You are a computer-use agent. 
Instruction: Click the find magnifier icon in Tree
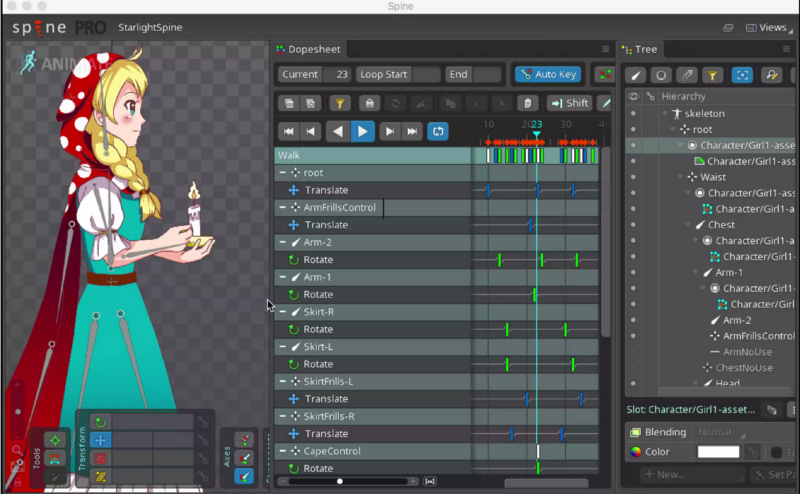pyautogui.click(x=772, y=76)
